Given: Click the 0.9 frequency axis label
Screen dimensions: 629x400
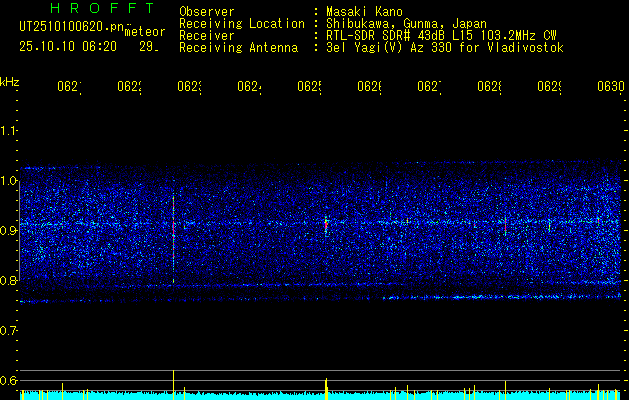Looking at the screenshot, I should [x=8, y=230].
